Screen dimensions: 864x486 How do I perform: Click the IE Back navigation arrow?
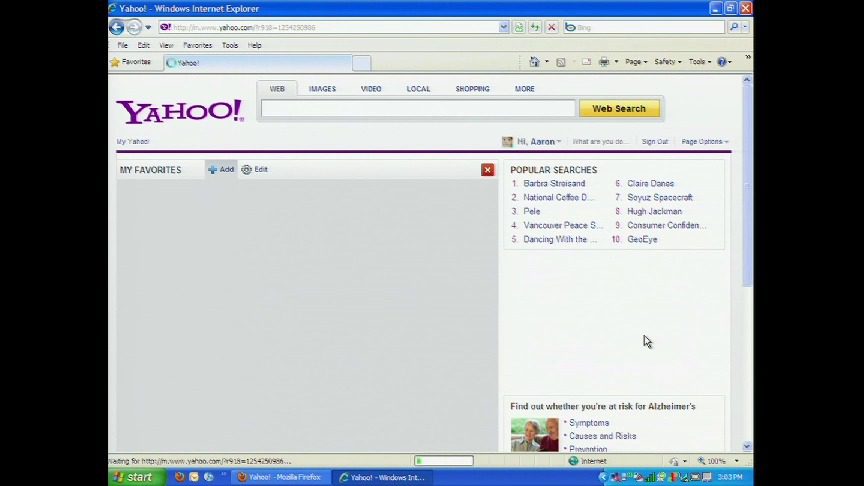pos(117,27)
